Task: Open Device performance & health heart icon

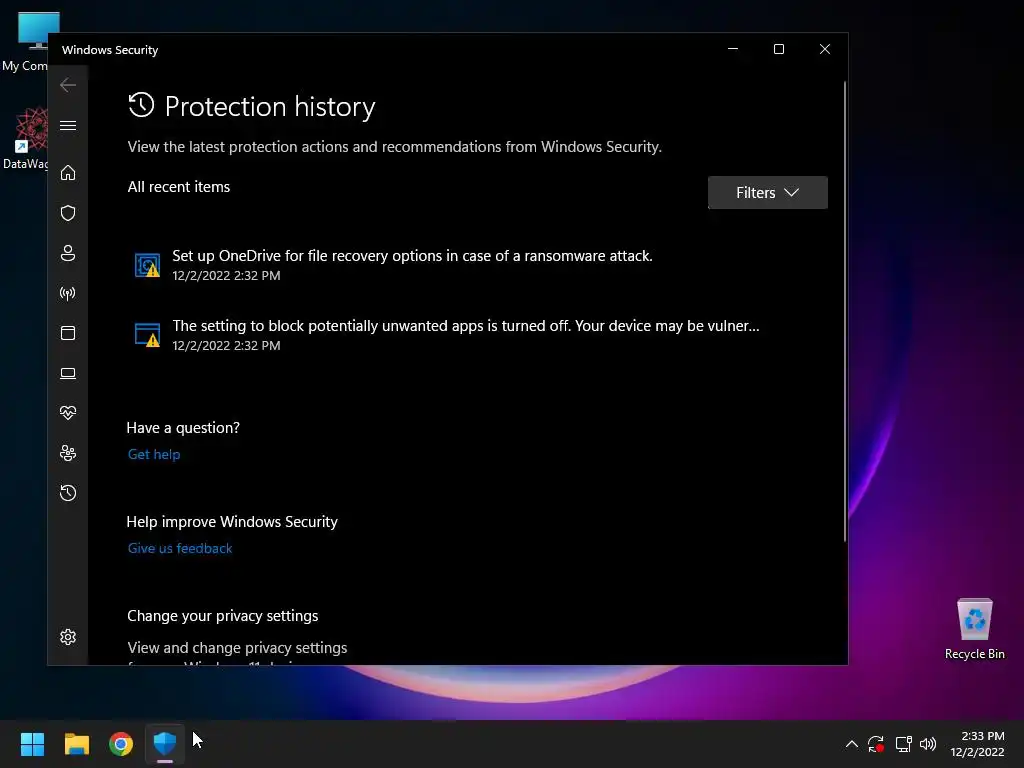Action: (68, 413)
